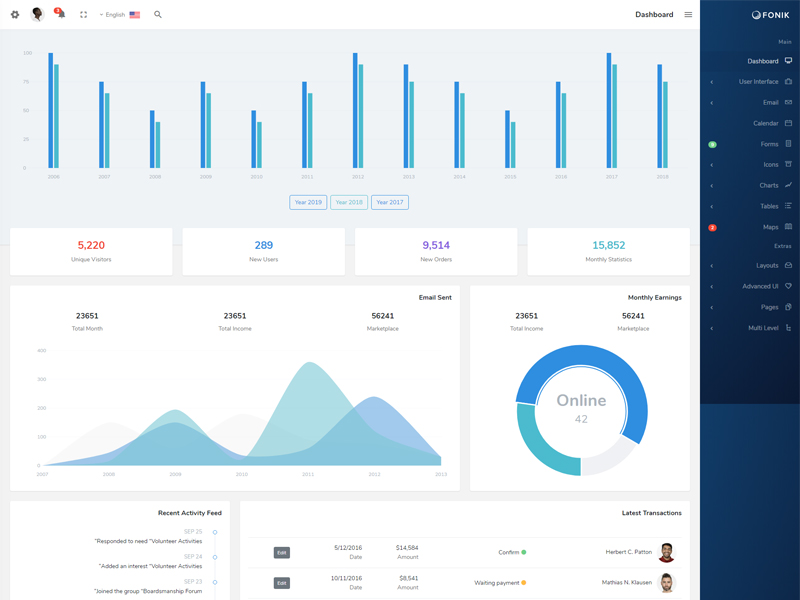Expand the User Interface submenu
Screen dimensions: 800x600
pyautogui.click(x=758, y=82)
